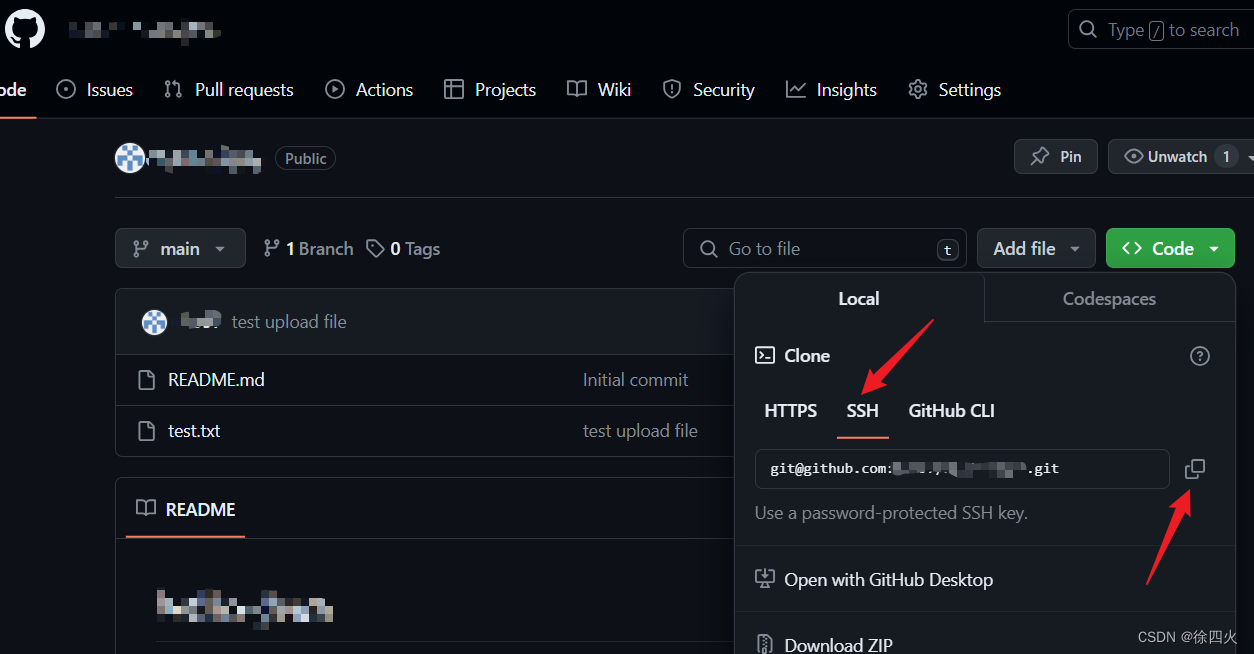Click the Open with GitHub Desktop icon
The image size is (1254, 654).
coord(765,578)
